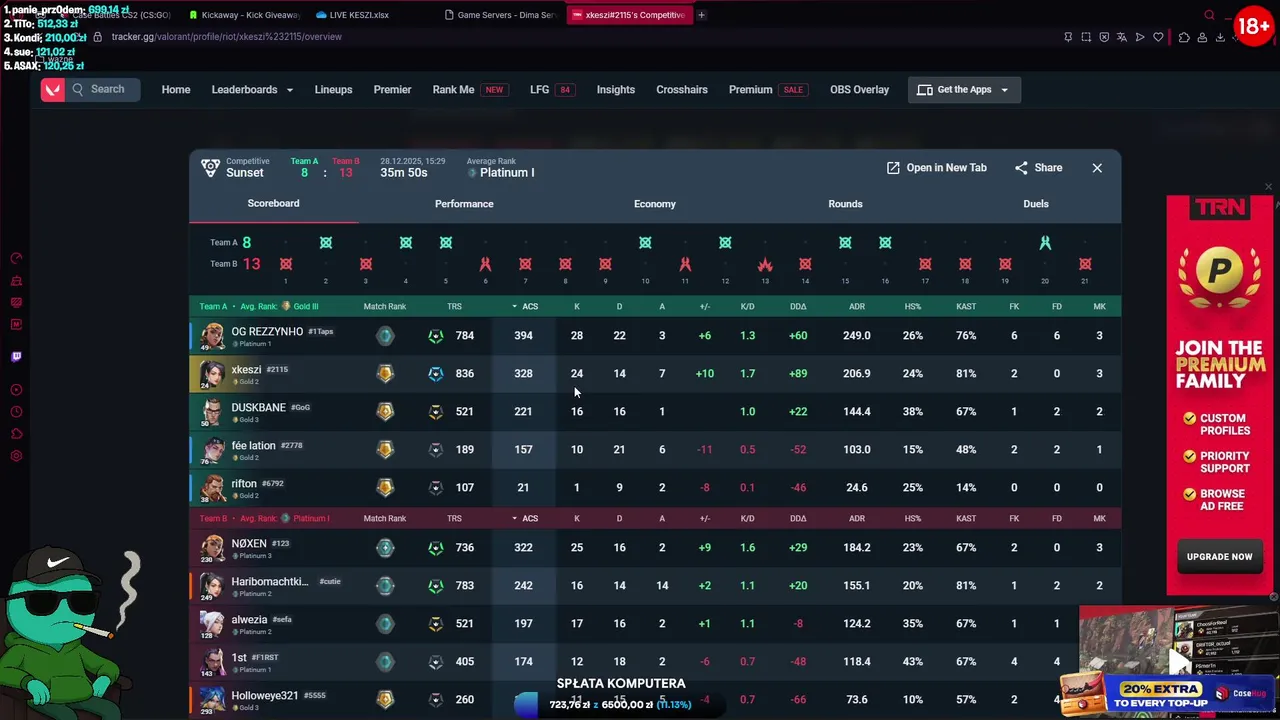Select round 6 Team B icon
The width and height of the screenshot is (1280, 720).
click(x=485, y=264)
